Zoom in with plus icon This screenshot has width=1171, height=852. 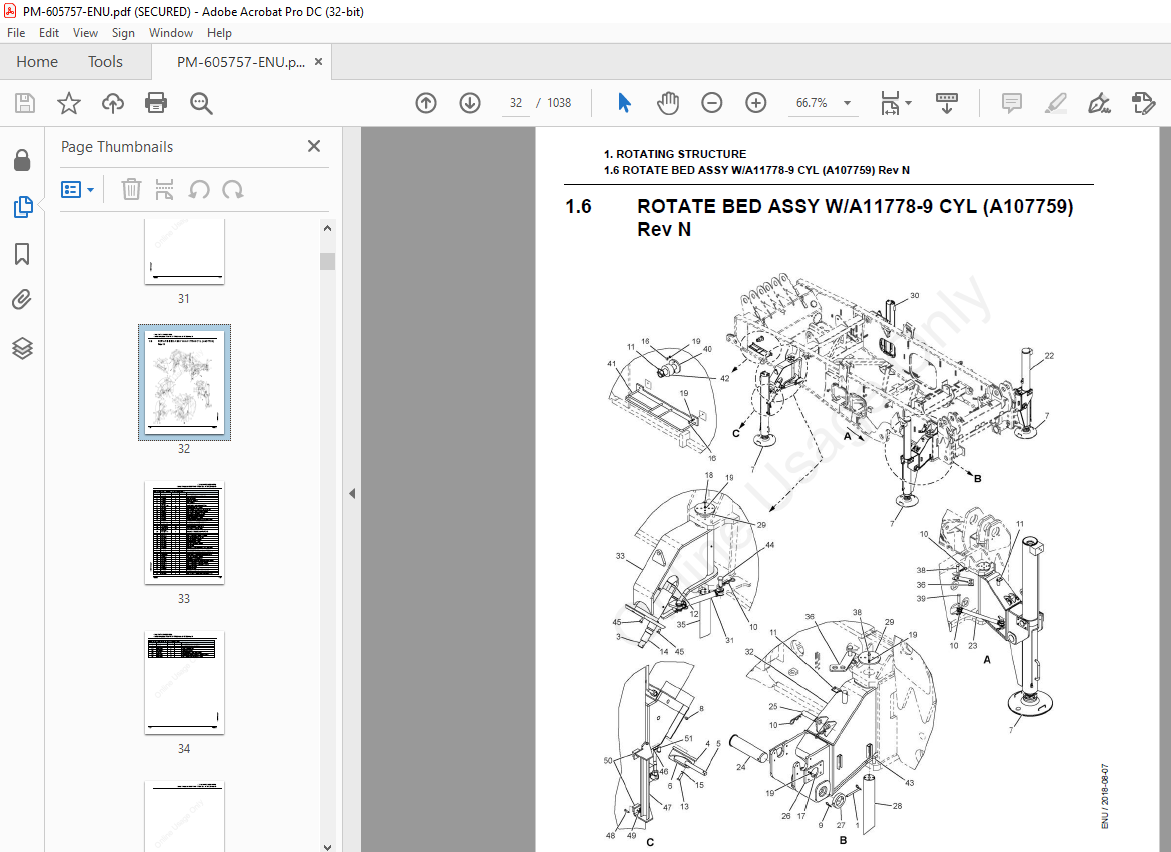[756, 103]
